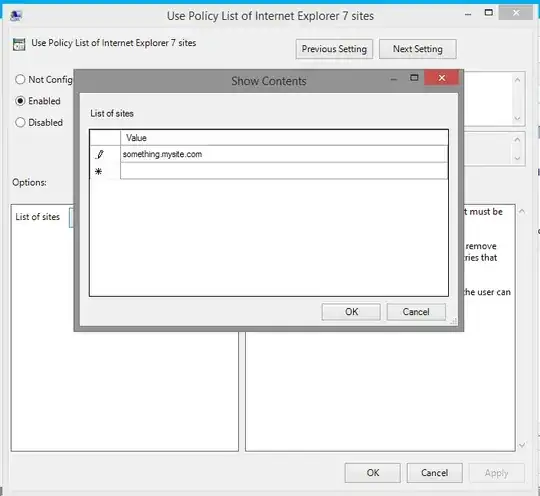Select the Disabled radio button
This screenshot has width=540, height=496.
20,122
